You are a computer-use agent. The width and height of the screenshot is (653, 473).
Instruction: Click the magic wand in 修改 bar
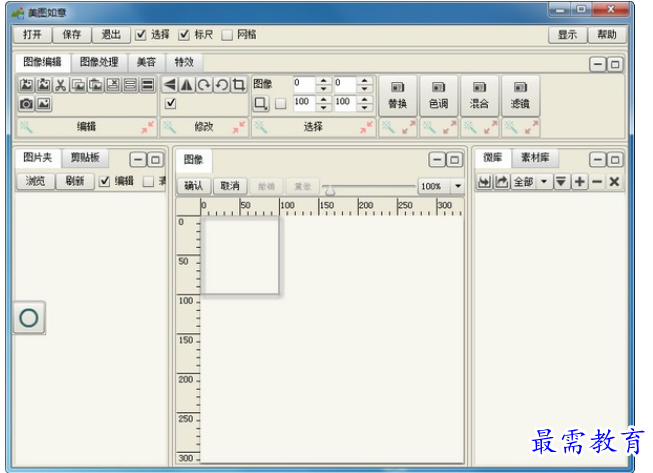(169, 127)
